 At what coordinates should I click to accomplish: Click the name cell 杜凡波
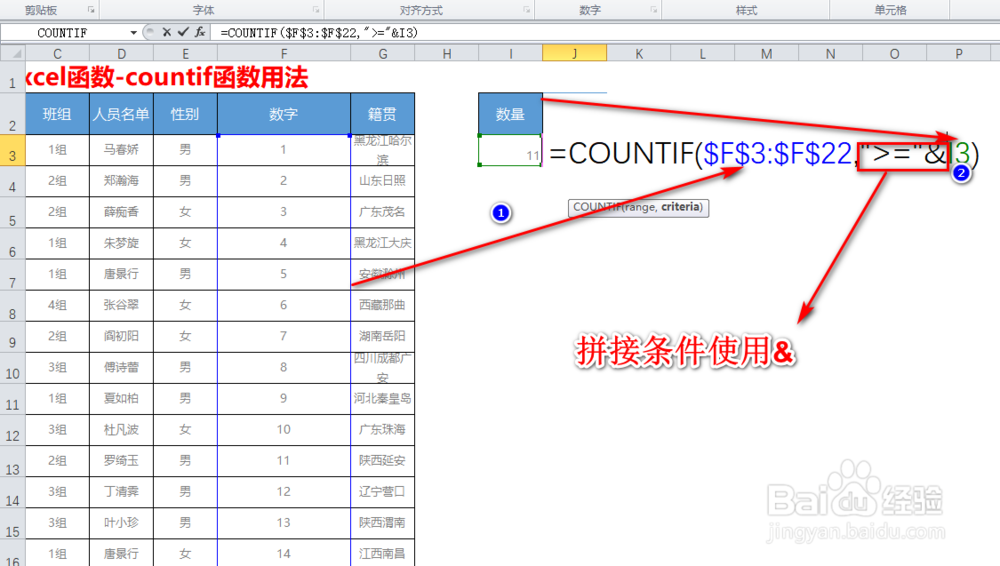(121, 430)
